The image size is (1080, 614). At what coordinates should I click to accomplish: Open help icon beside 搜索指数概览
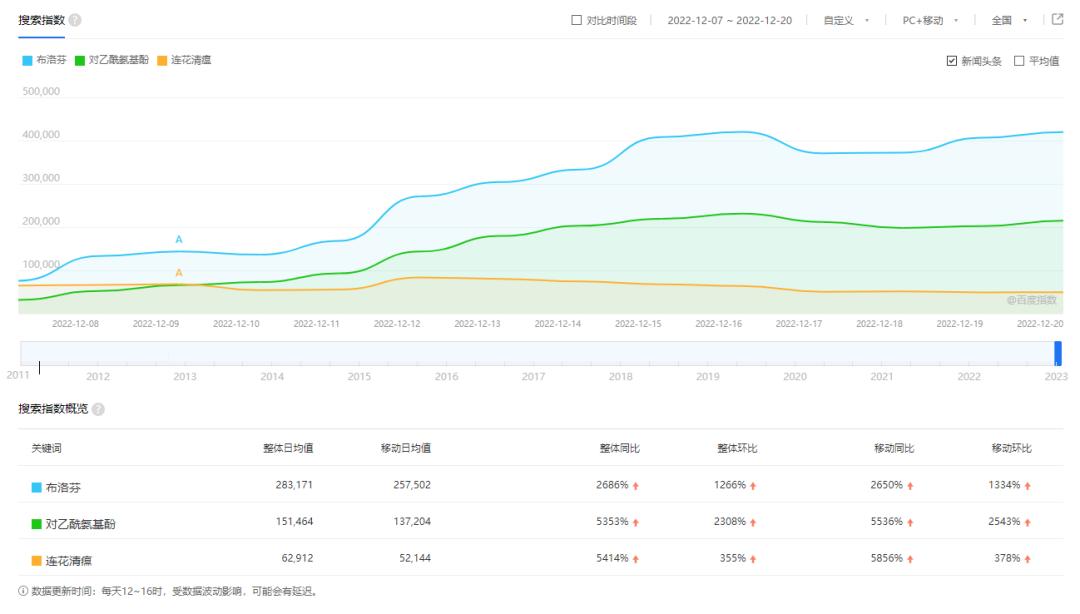click(98, 409)
